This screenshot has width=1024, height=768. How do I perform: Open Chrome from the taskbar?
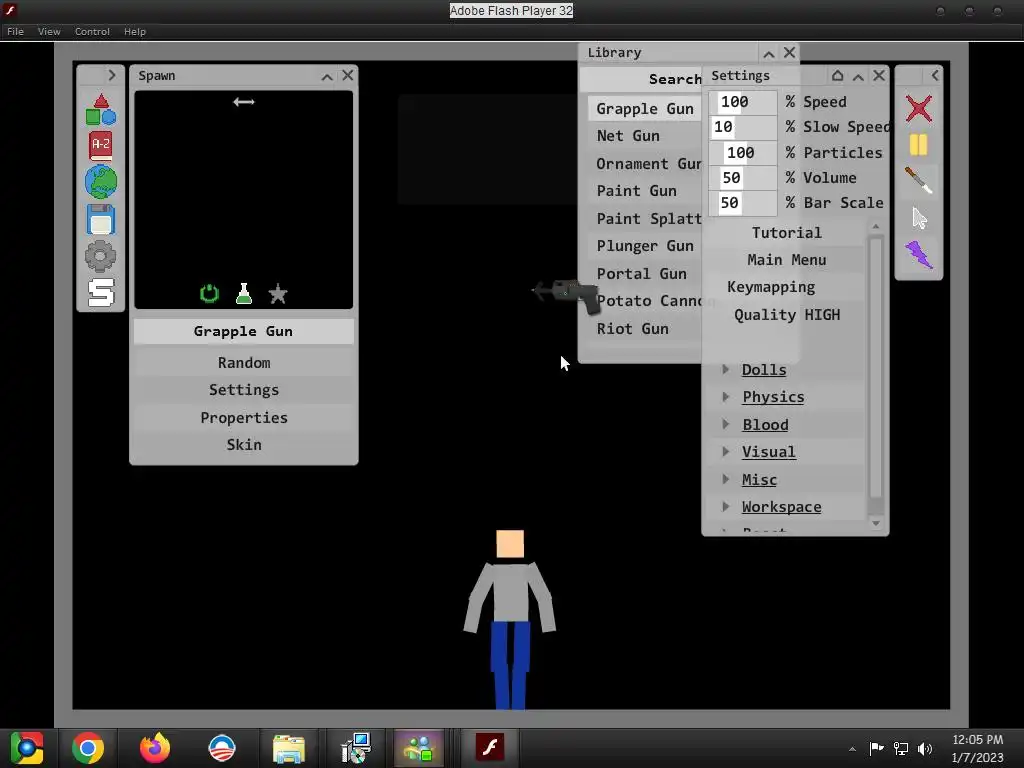(x=88, y=748)
